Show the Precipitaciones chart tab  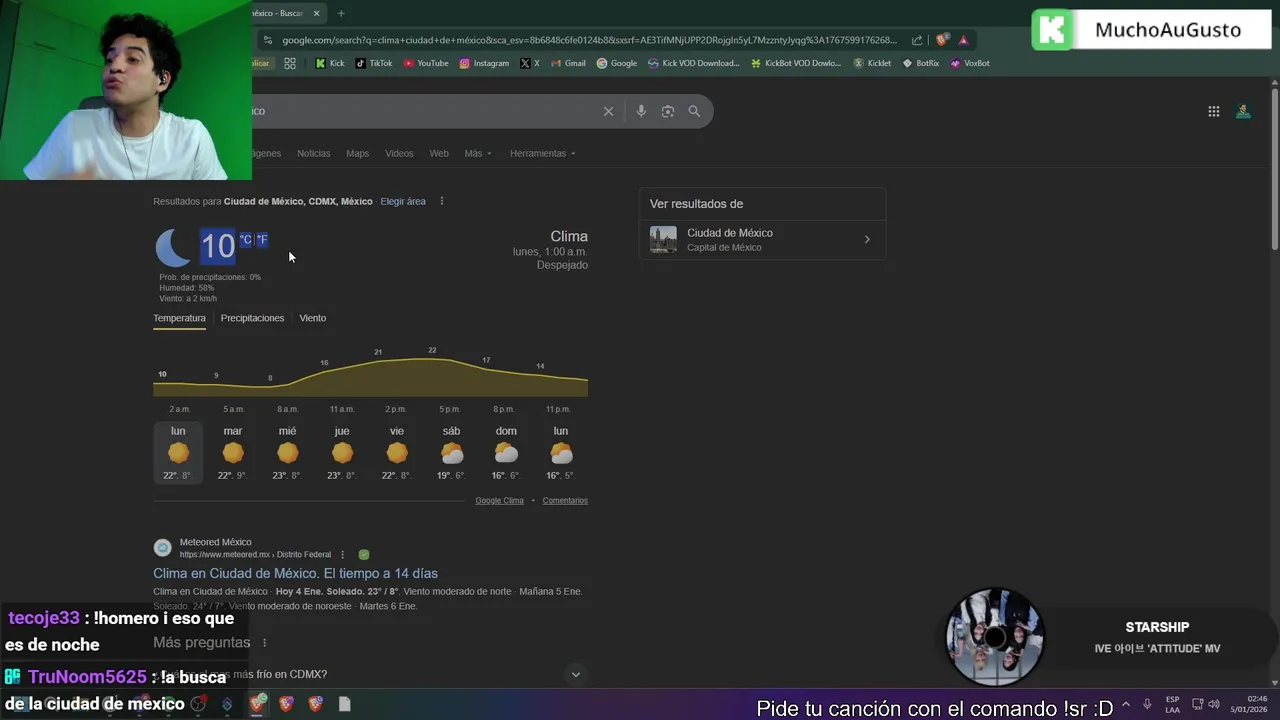(252, 318)
